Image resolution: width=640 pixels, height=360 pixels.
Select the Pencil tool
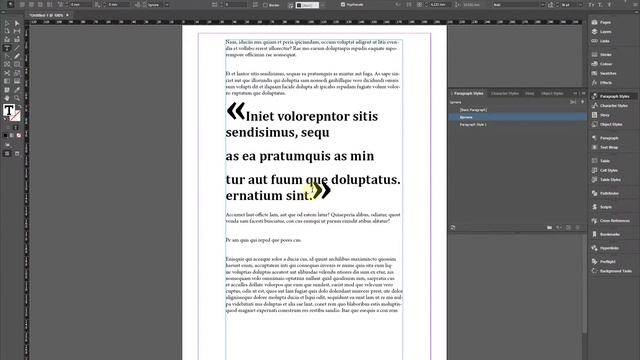(x=17, y=56)
